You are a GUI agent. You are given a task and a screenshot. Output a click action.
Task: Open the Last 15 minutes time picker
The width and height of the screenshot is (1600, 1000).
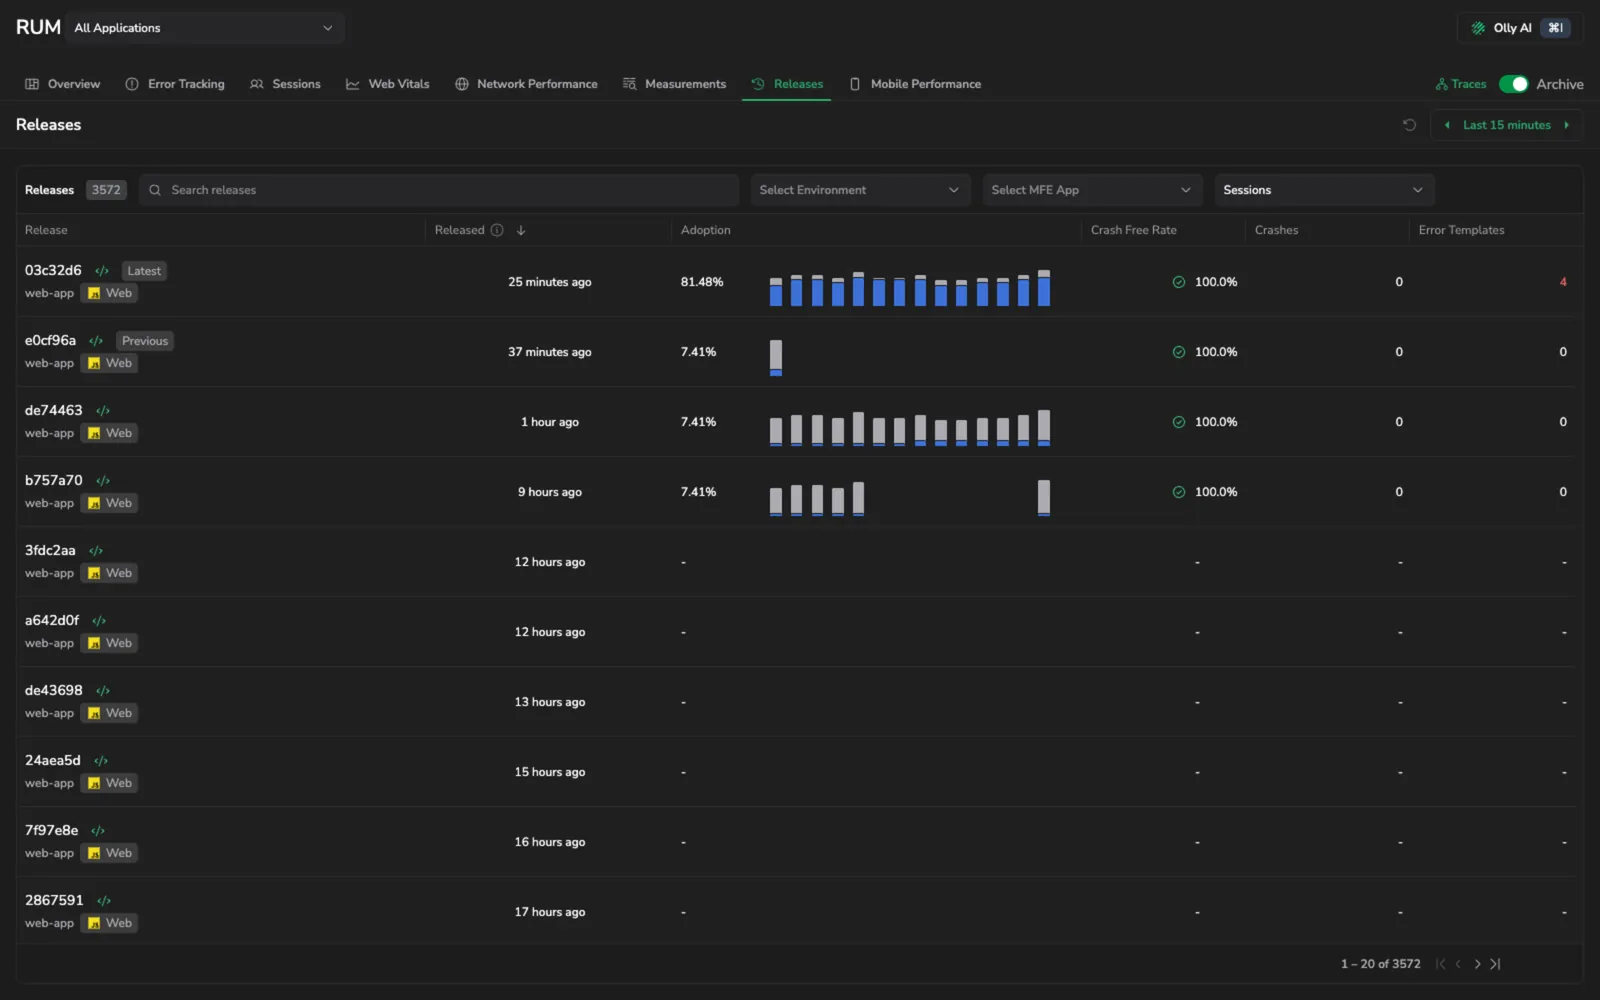coord(1506,125)
